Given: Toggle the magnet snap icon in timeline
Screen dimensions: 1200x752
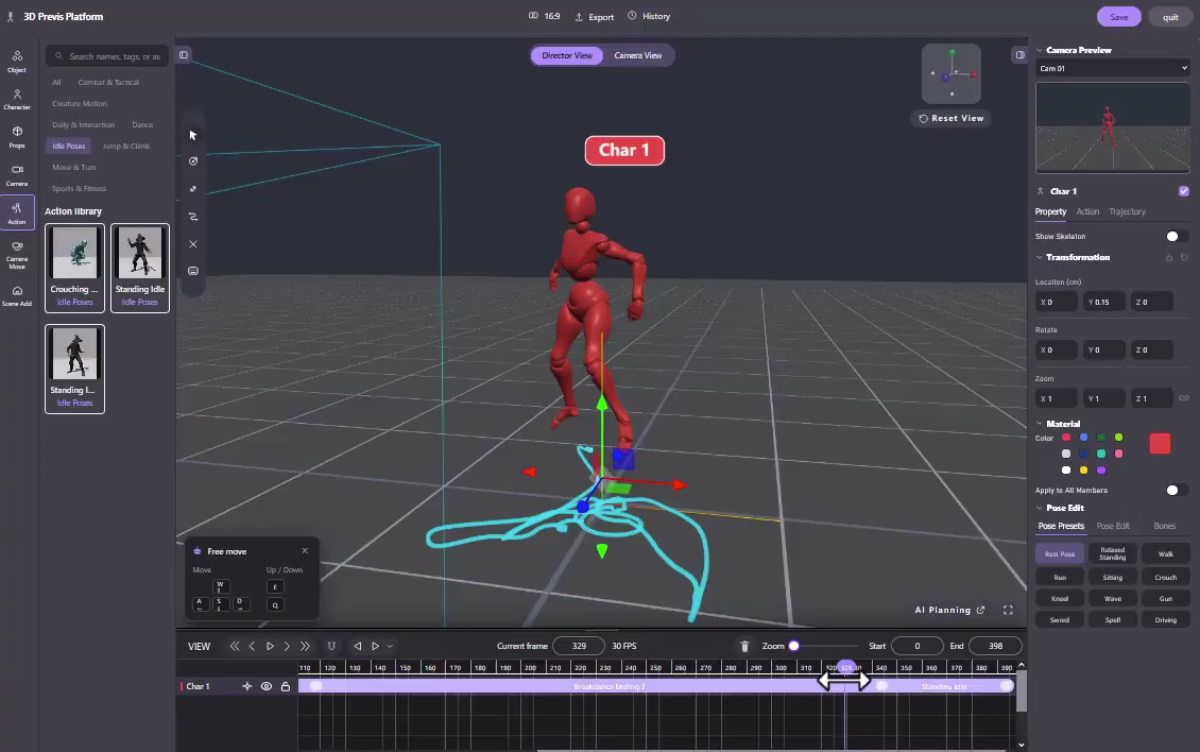Looking at the screenshot, I should coord(331,646).
